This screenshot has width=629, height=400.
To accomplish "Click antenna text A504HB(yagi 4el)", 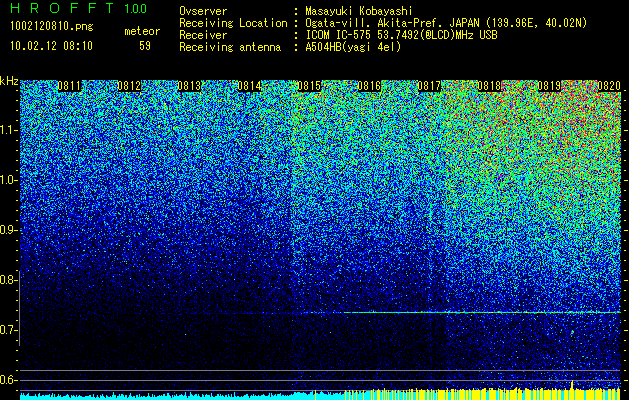I will [353, 47].
